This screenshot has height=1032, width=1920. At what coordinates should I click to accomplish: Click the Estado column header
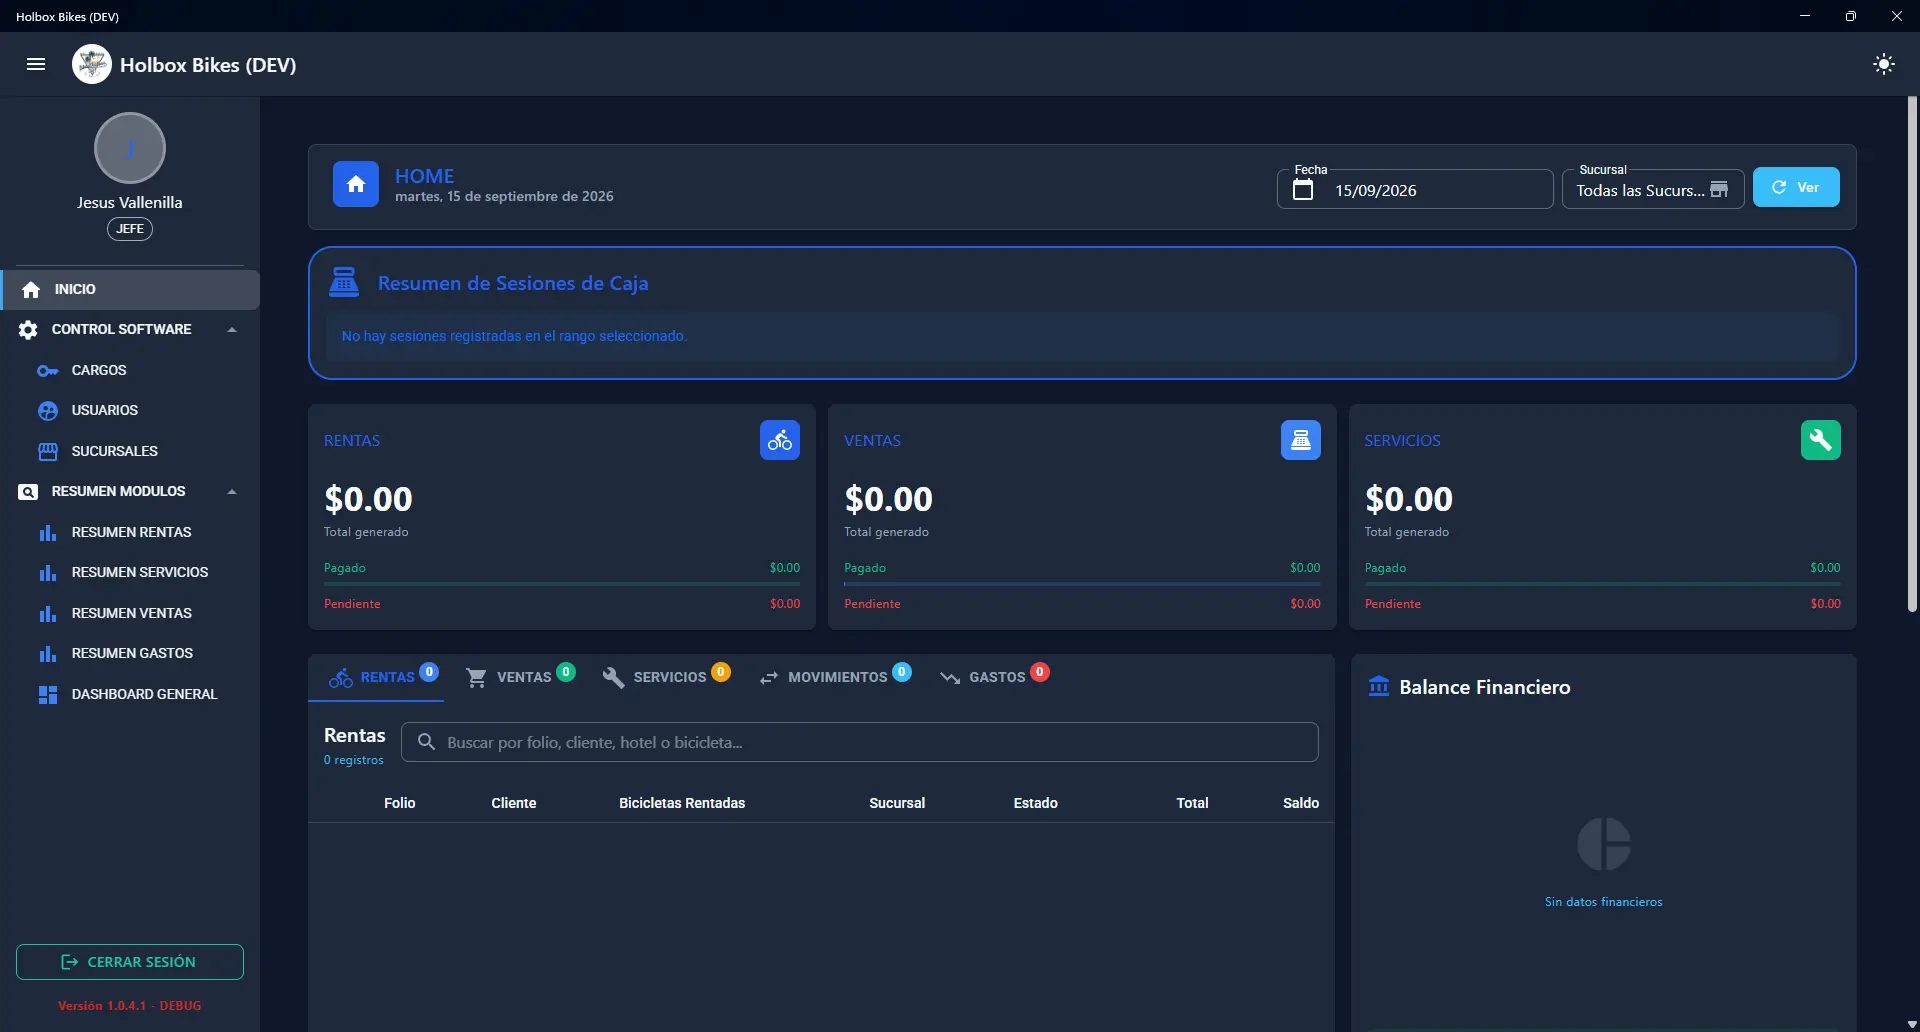(1036, 803)
